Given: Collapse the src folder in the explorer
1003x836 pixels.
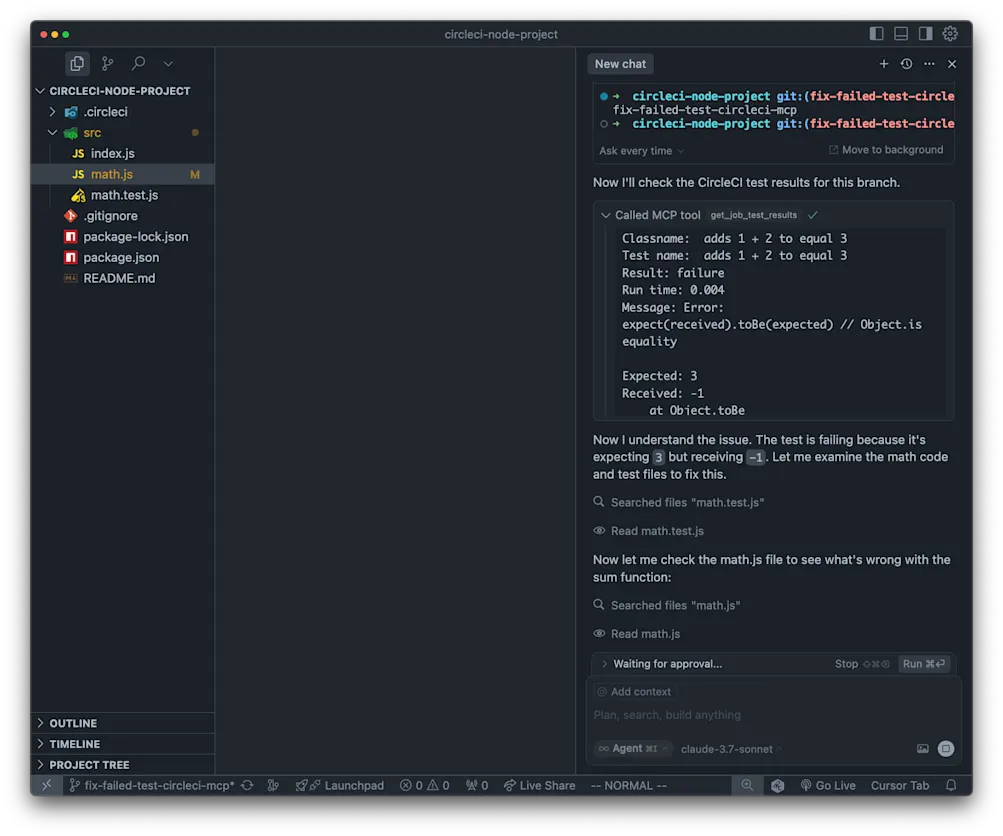Looking at the screenshot, I should click(52, 132).
